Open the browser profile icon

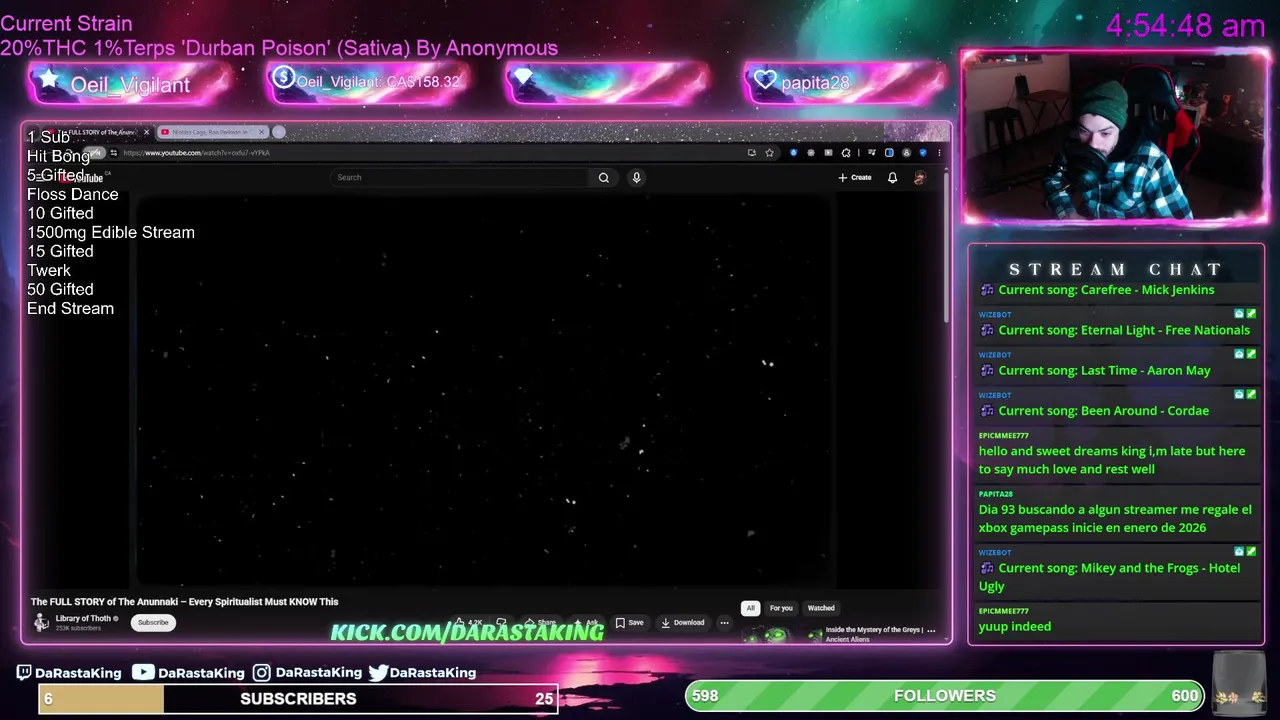(x=906, y=153)
